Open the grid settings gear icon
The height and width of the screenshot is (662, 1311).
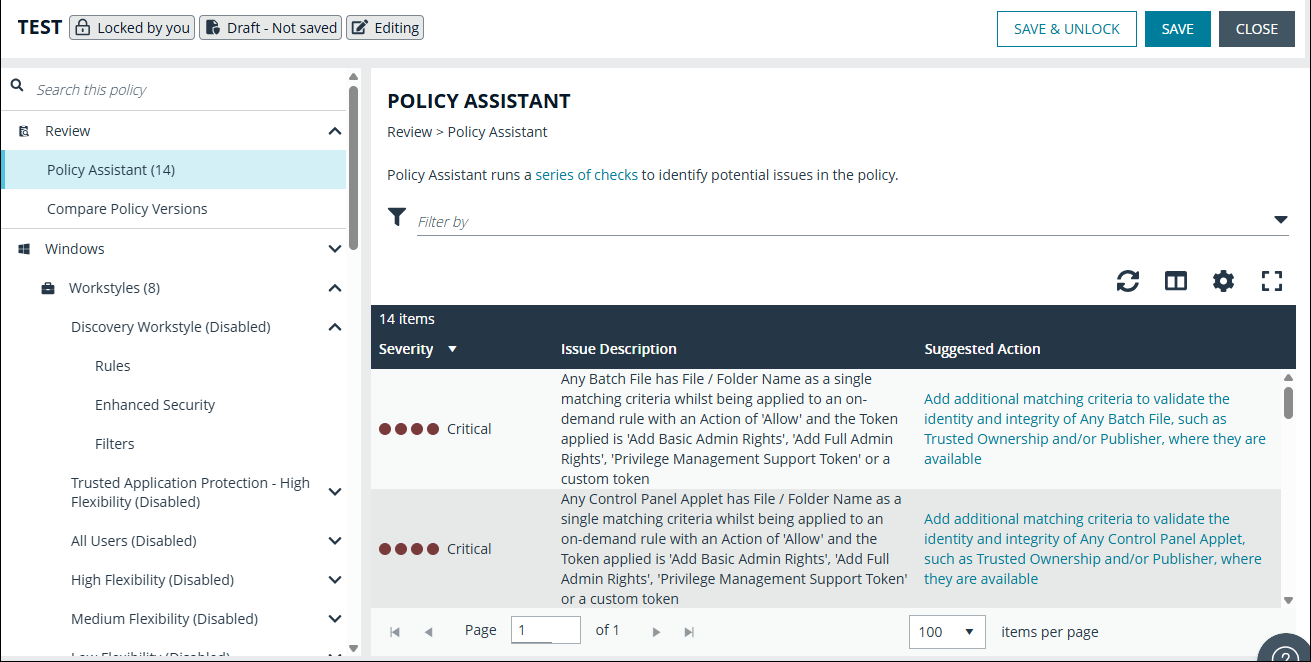(1223, 281)
